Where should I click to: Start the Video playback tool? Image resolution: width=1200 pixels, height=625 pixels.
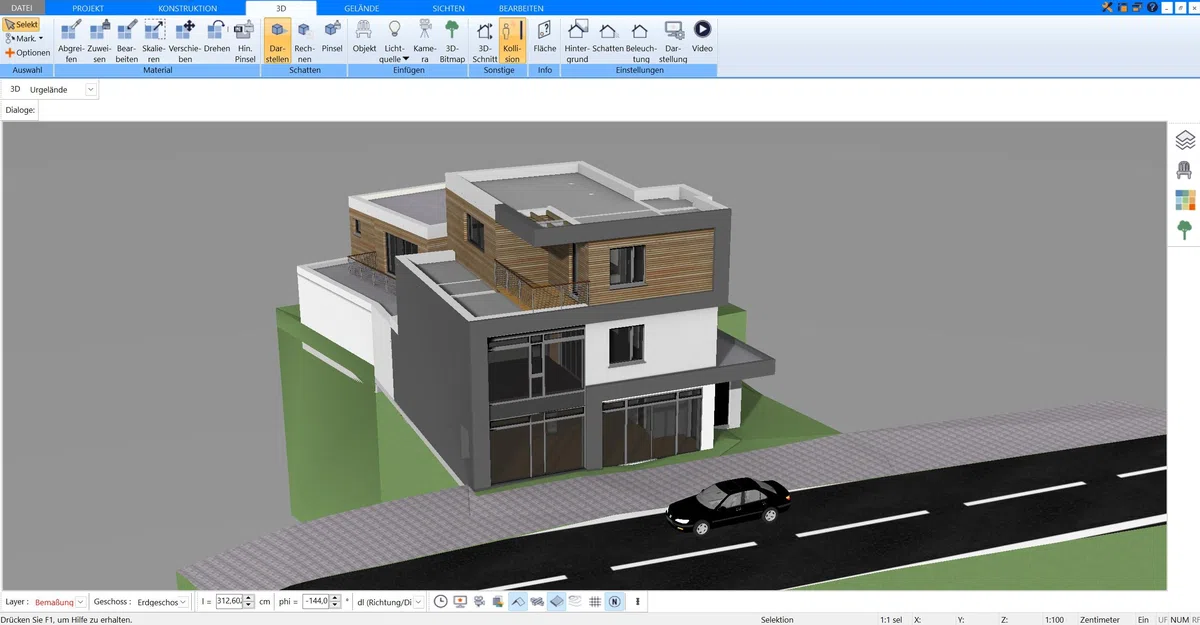[702, 36]
